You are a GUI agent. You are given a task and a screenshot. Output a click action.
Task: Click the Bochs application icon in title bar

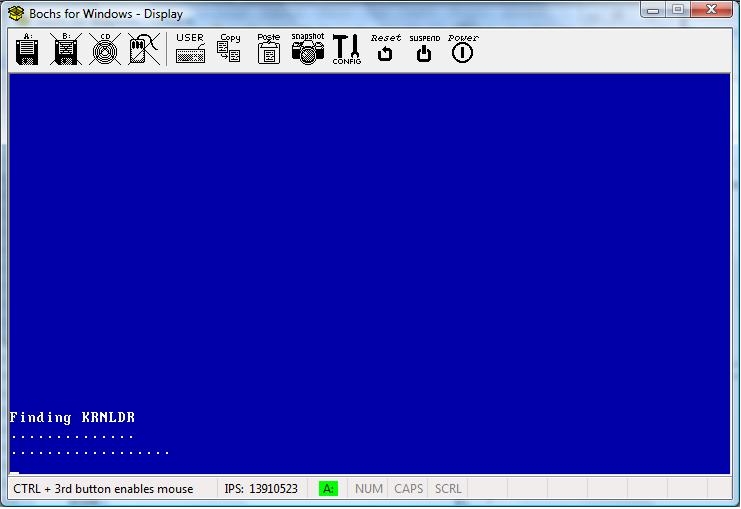click(x=16, y=13)
